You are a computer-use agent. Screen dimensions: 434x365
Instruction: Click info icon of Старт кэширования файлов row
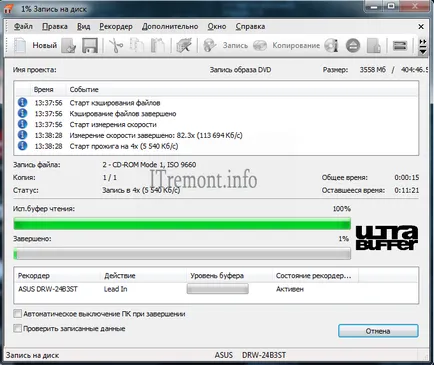click(x=22, y=102)
